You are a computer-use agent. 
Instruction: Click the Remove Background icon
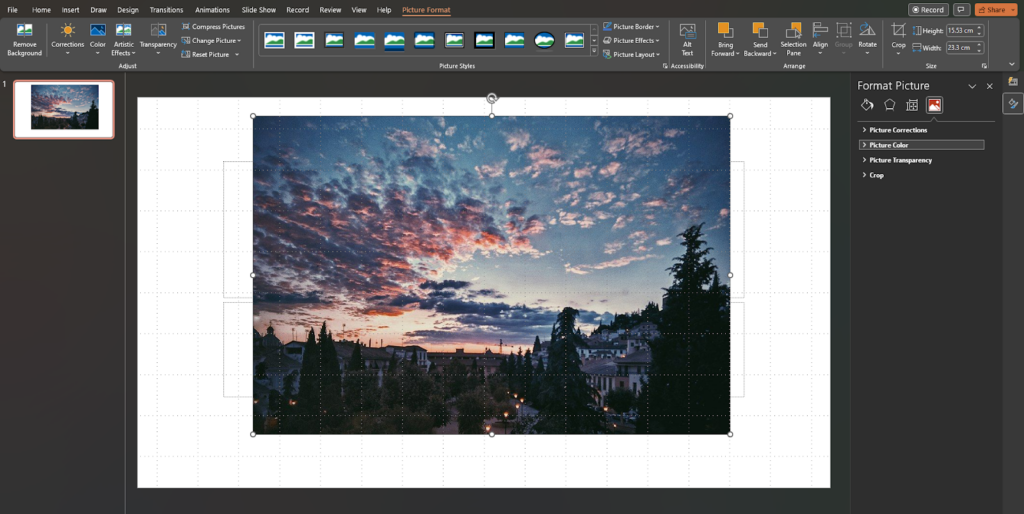coord(25,33)
